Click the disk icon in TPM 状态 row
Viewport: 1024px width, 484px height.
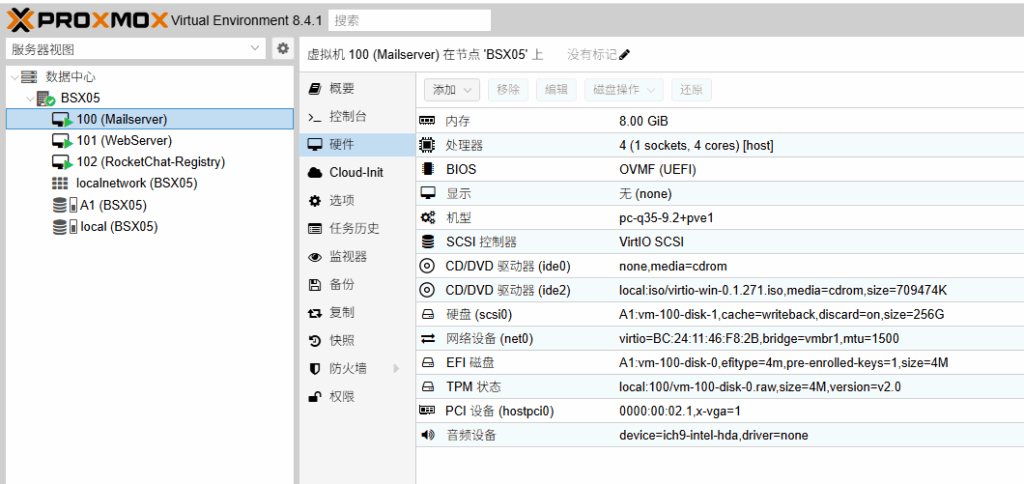tap(427, 387)
